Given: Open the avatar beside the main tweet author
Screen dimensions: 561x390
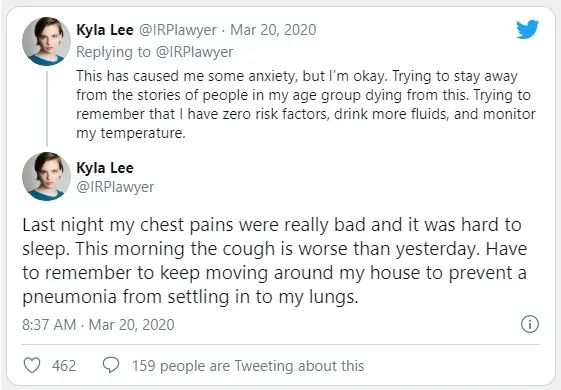Looking at the screenshot, I should [x=47, y=176].
